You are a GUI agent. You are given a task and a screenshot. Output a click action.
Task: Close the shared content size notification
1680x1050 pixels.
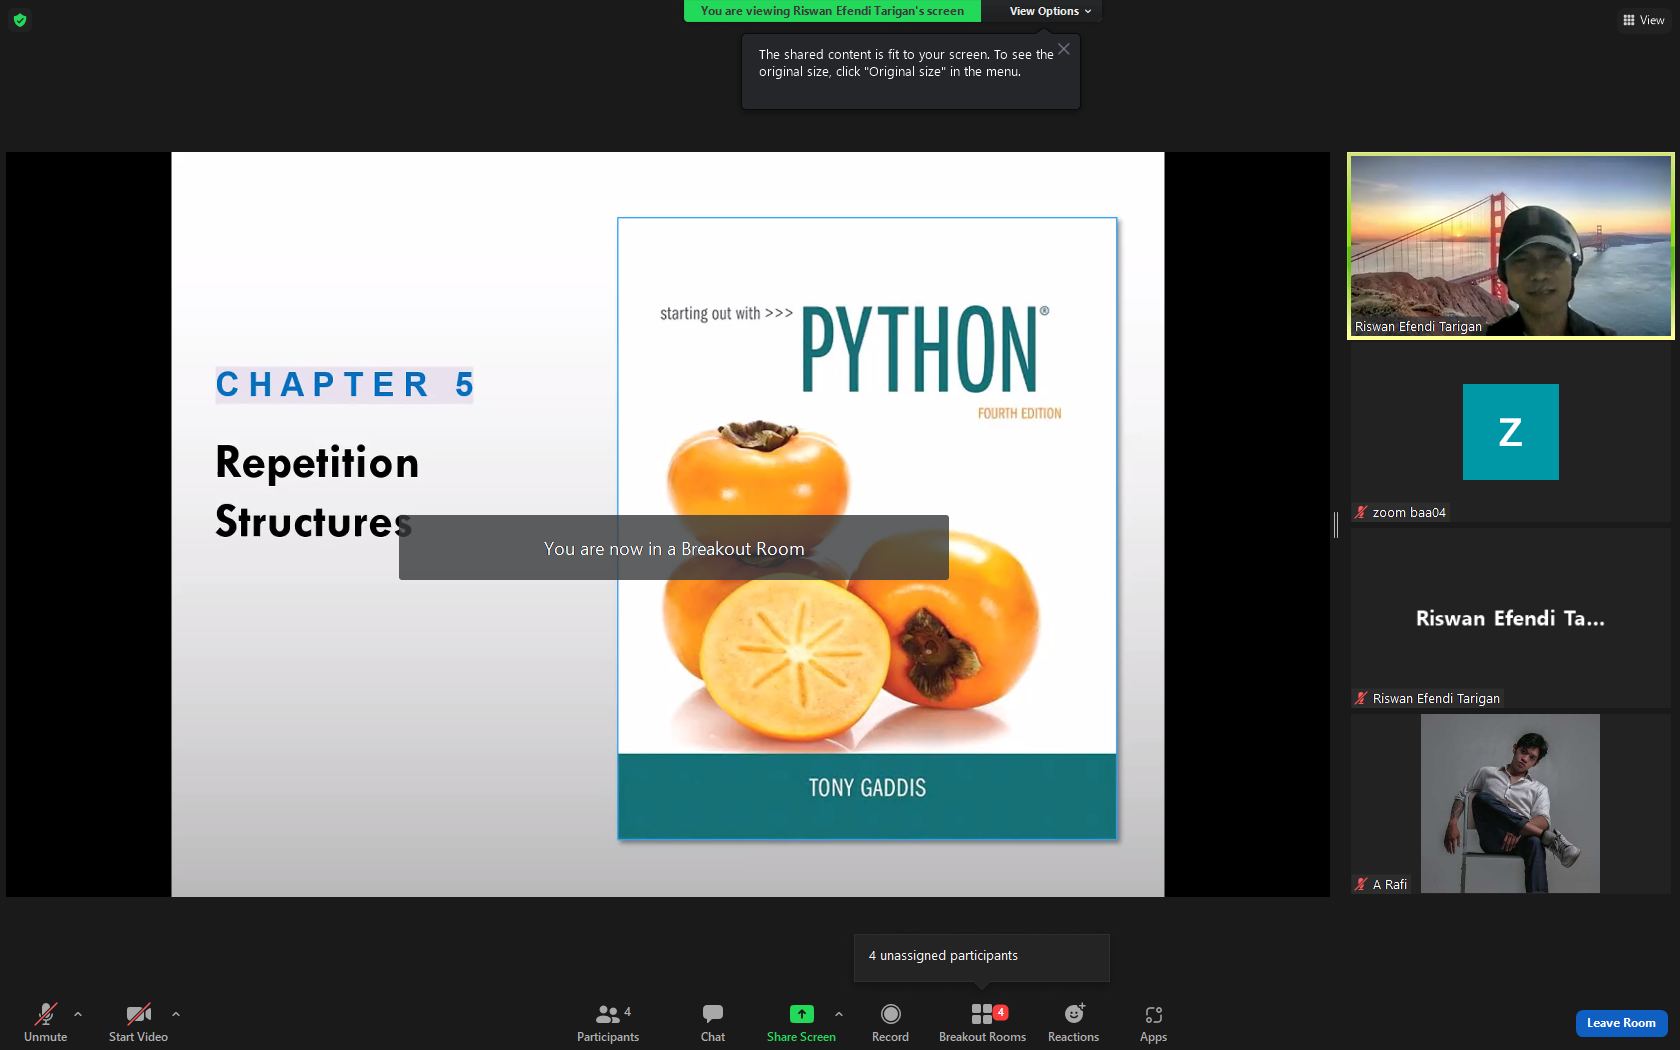[1064, 49]
